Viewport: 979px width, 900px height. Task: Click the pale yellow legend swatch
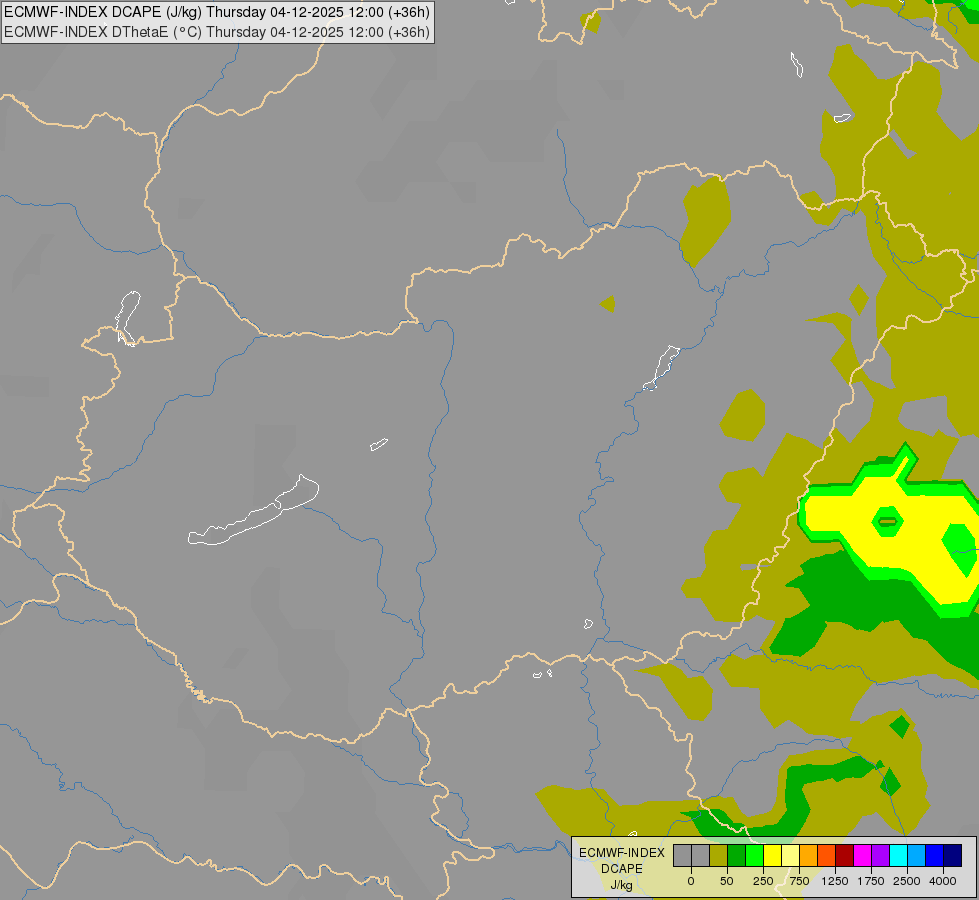pos(790,856)
